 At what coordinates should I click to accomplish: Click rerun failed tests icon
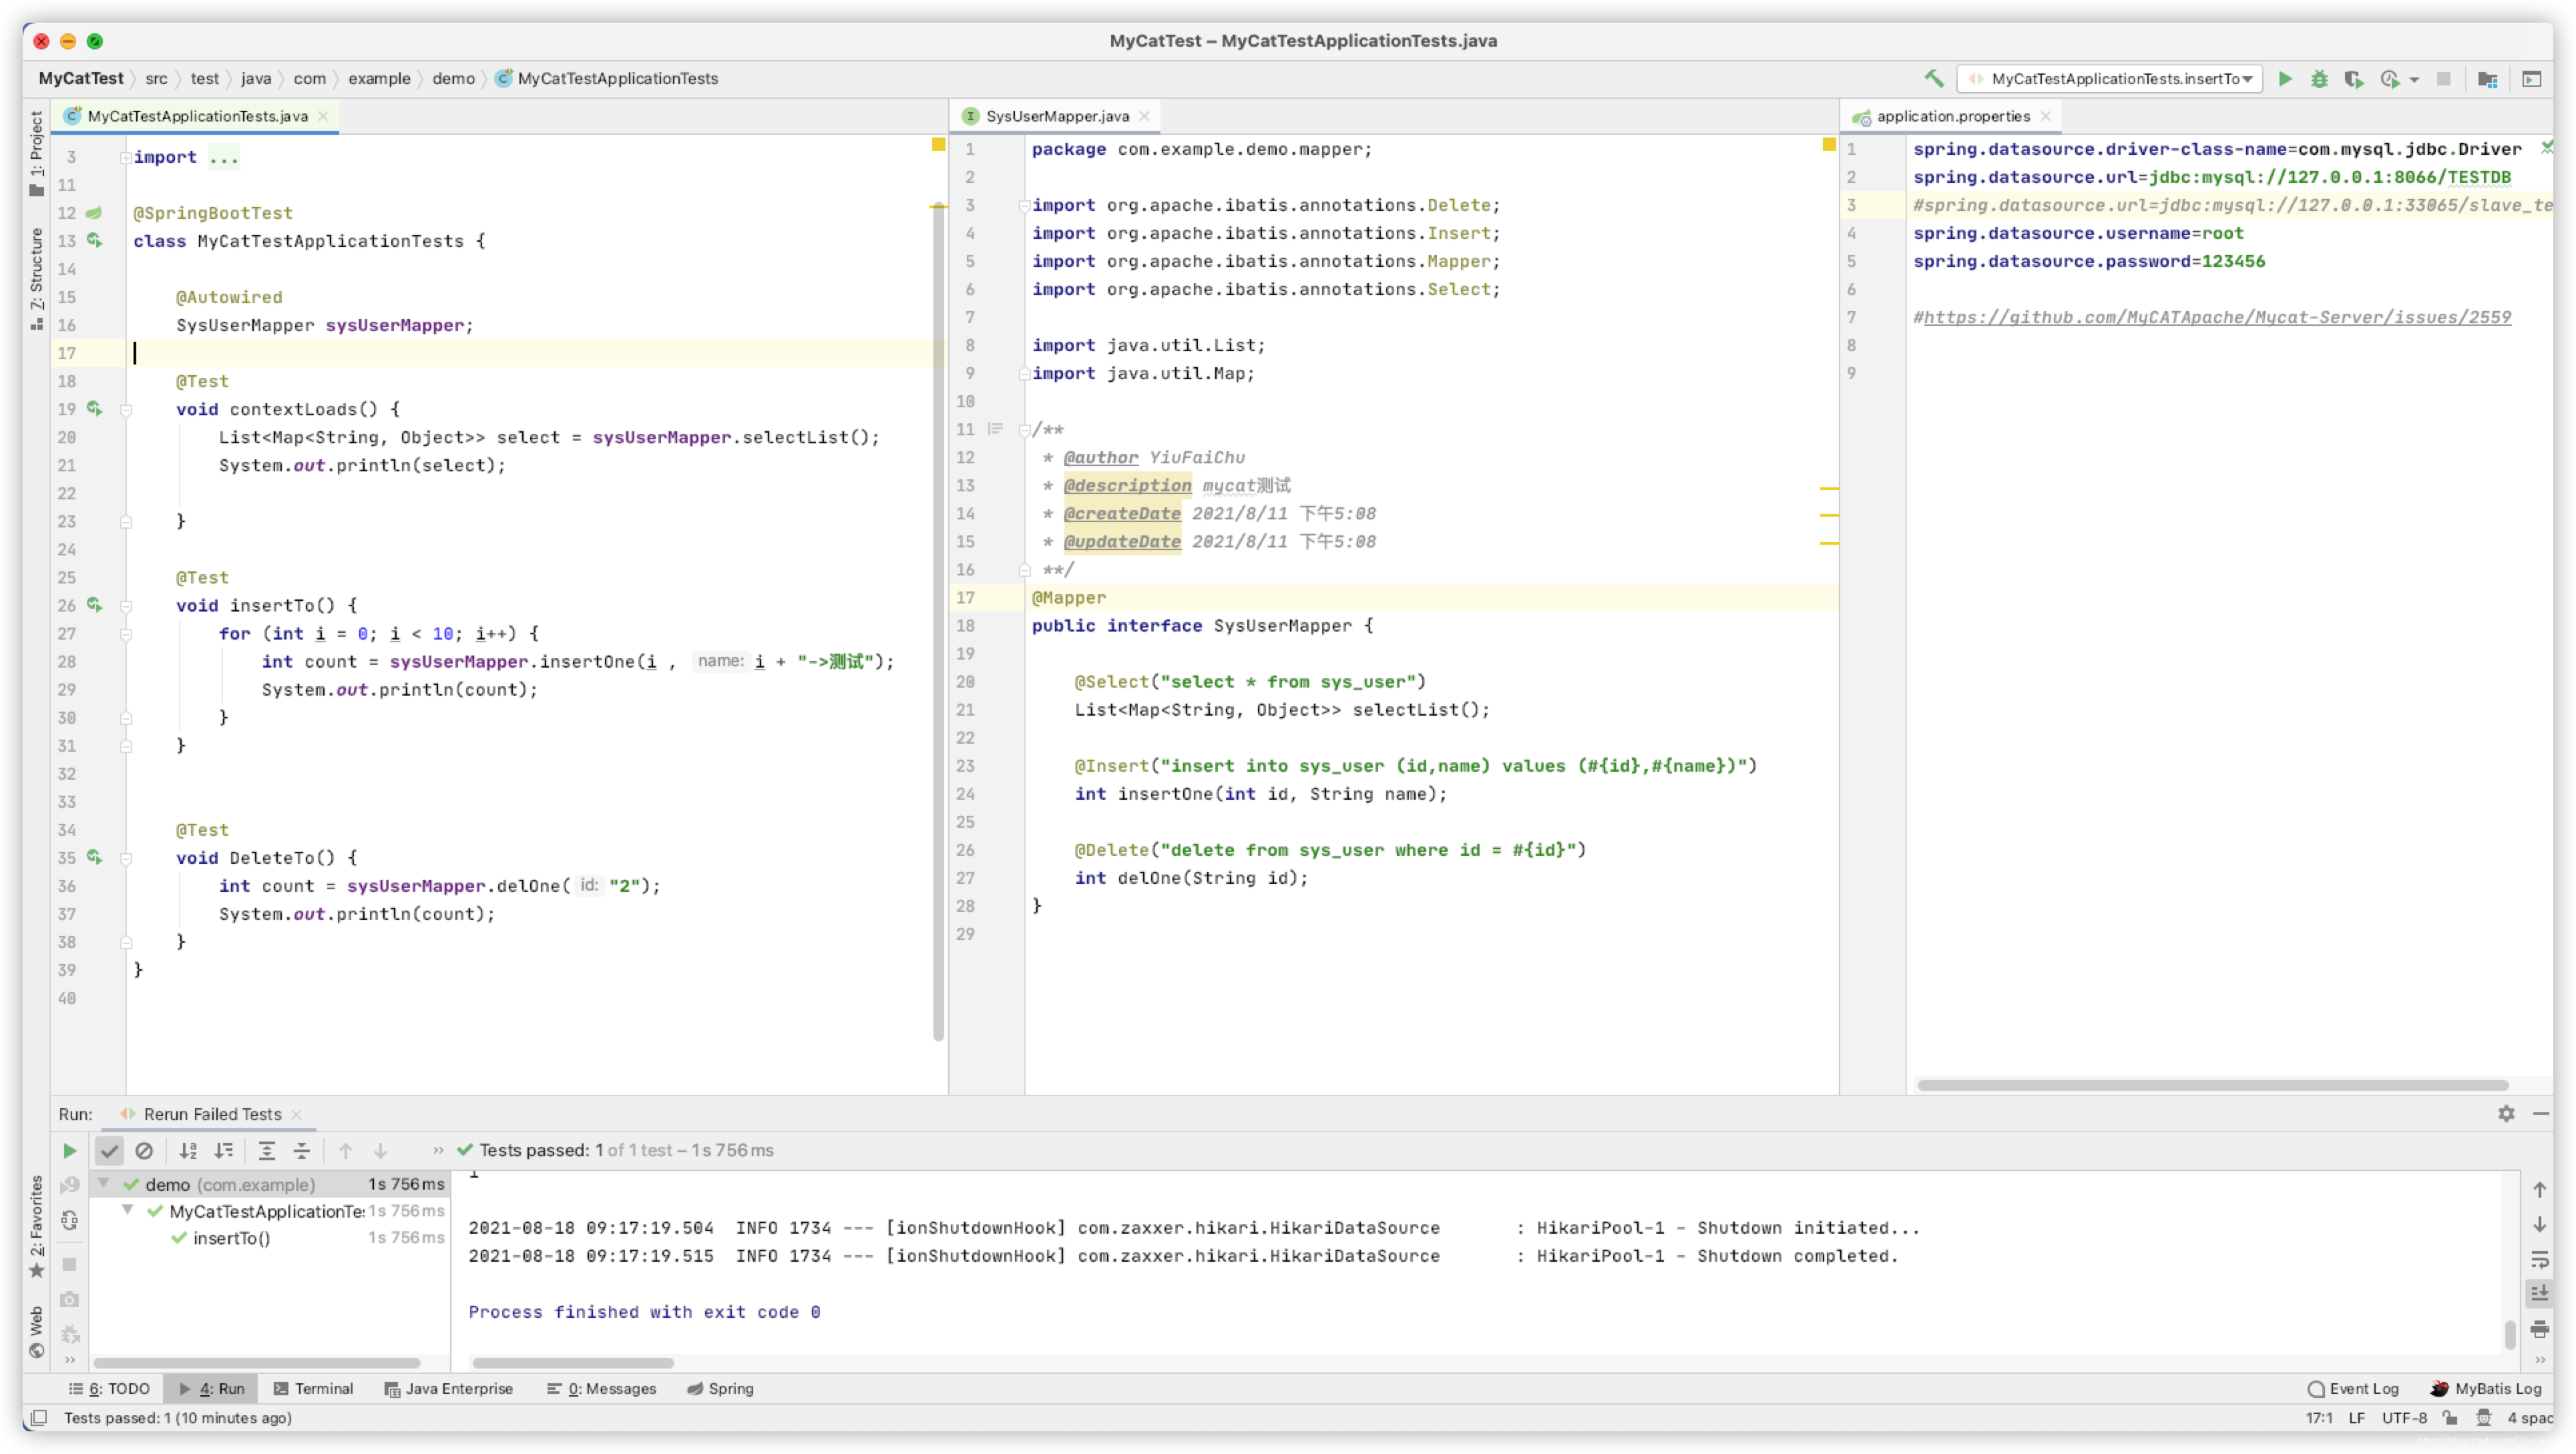click(x=69, y=1184)
